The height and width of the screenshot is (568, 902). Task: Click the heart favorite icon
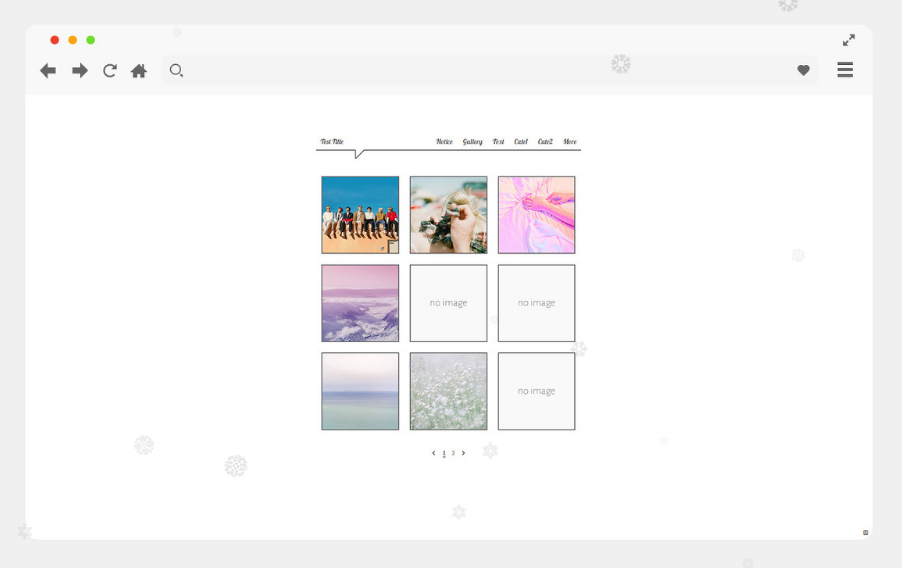804,70
